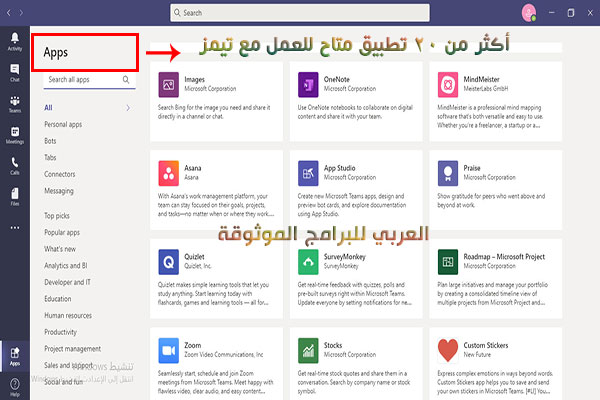Viewport: 600px width, 400px height.
Task: Click the Zoom app title
Action: pyautogui.click(x=192, y=345)
